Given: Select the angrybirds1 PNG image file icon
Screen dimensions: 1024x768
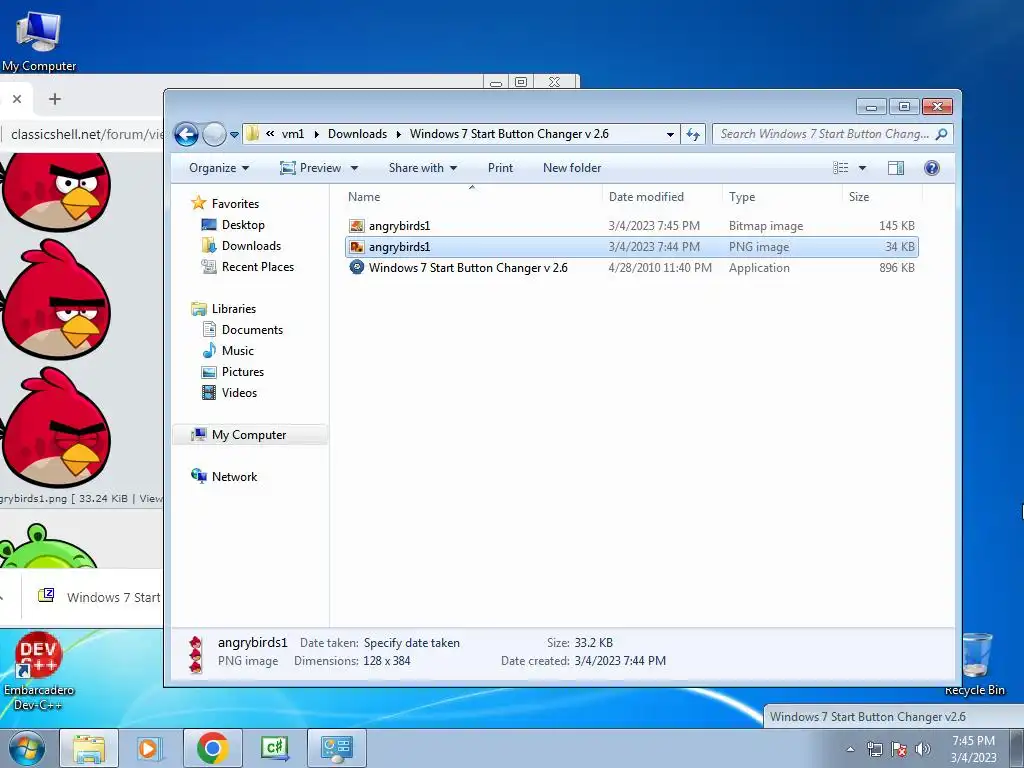Looking at the screenshot, I should tap(357, 247).
